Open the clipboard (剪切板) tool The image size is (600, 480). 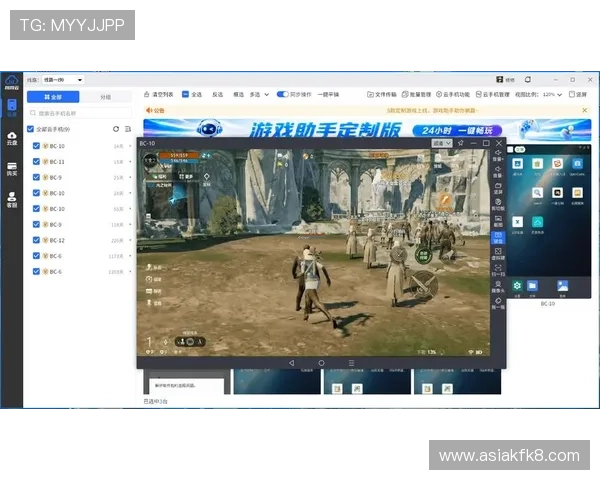(x=498, y=204)
